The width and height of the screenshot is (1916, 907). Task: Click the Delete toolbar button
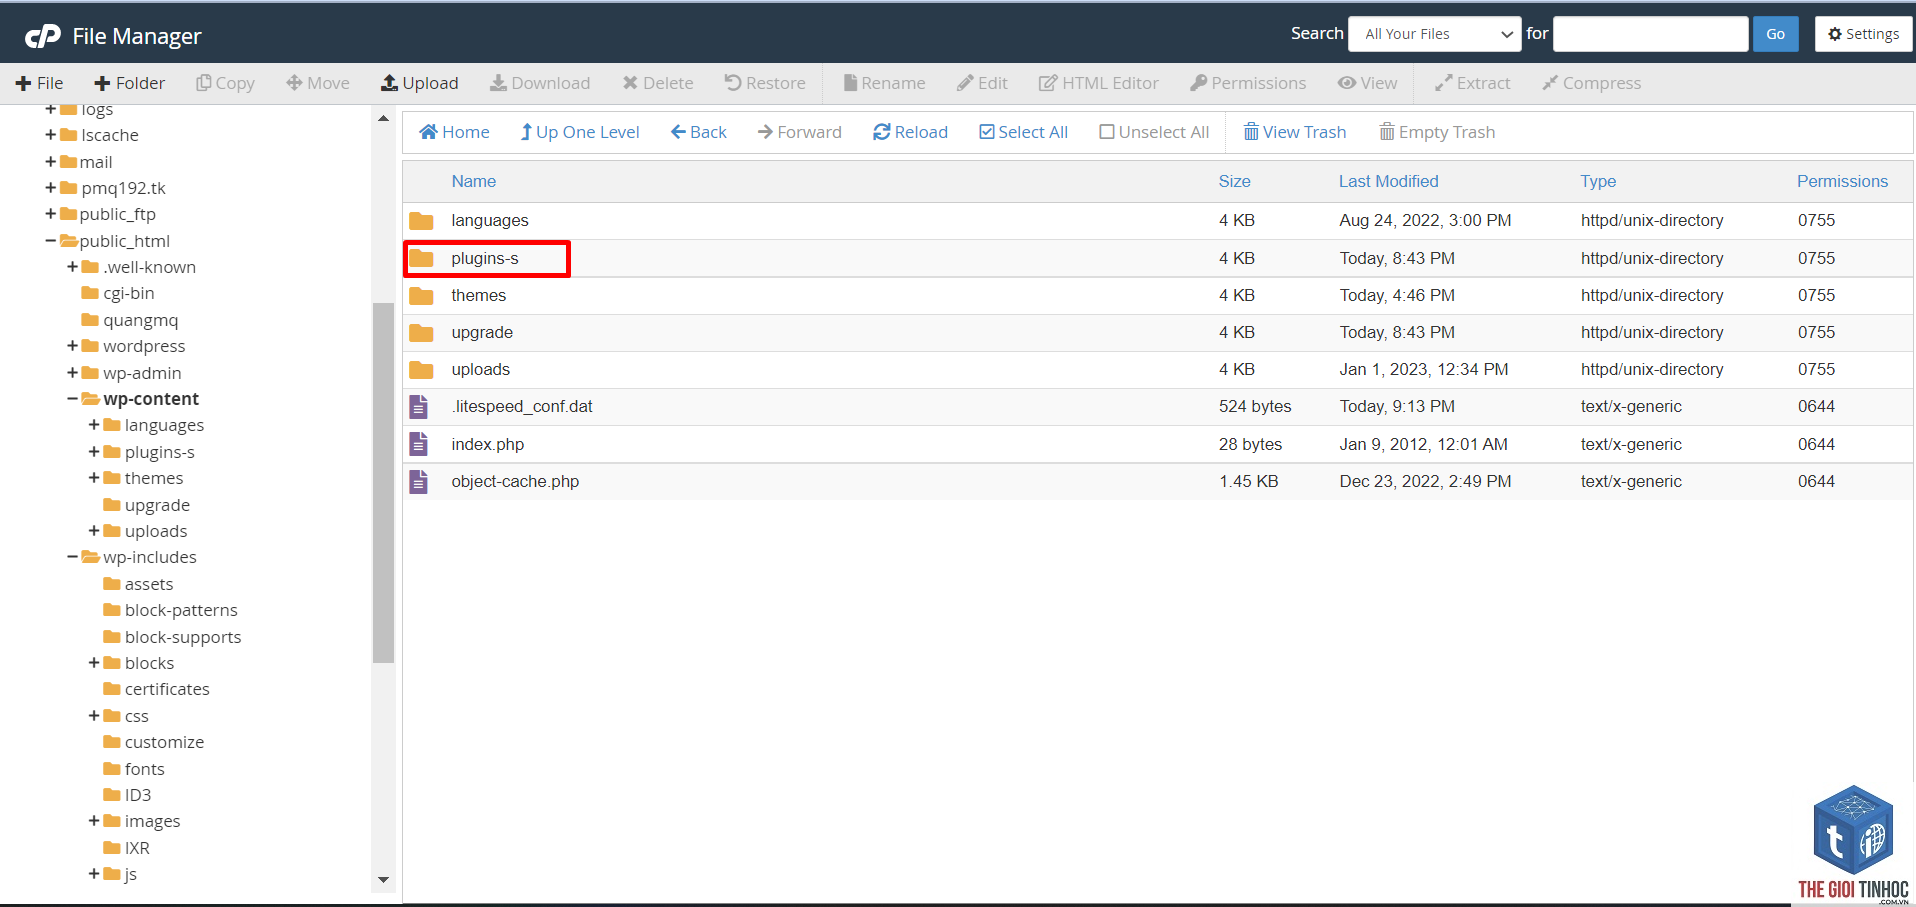[658, 83]
